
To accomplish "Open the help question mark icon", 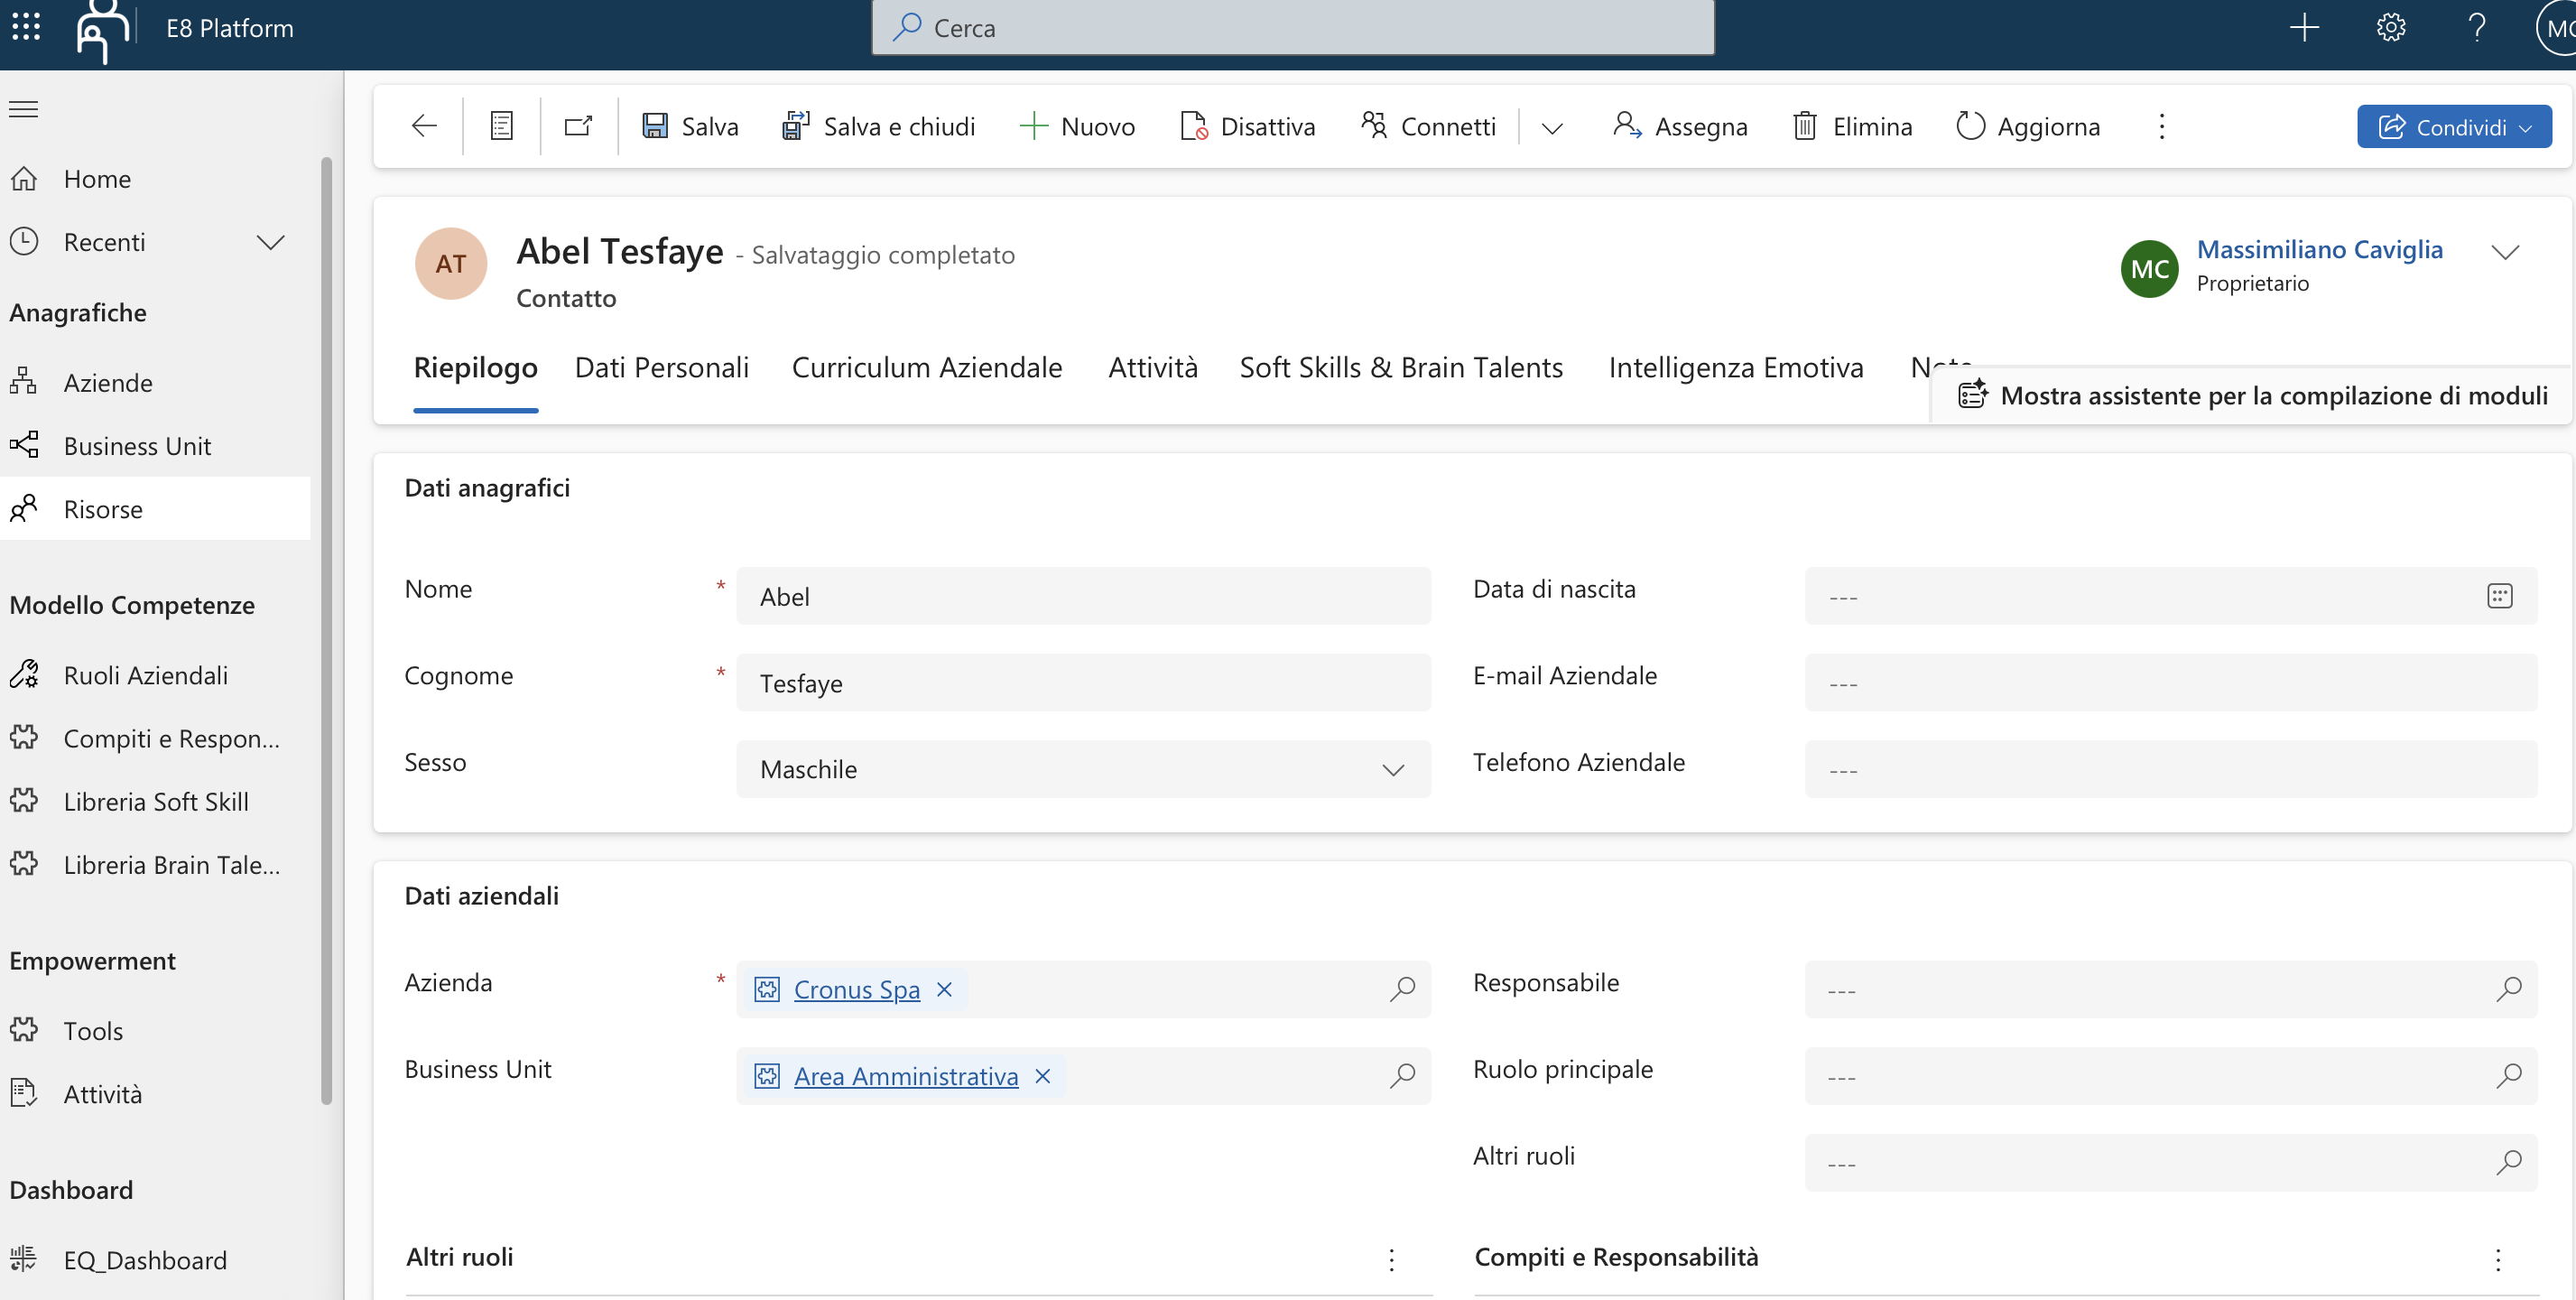I will point(2477,27).
